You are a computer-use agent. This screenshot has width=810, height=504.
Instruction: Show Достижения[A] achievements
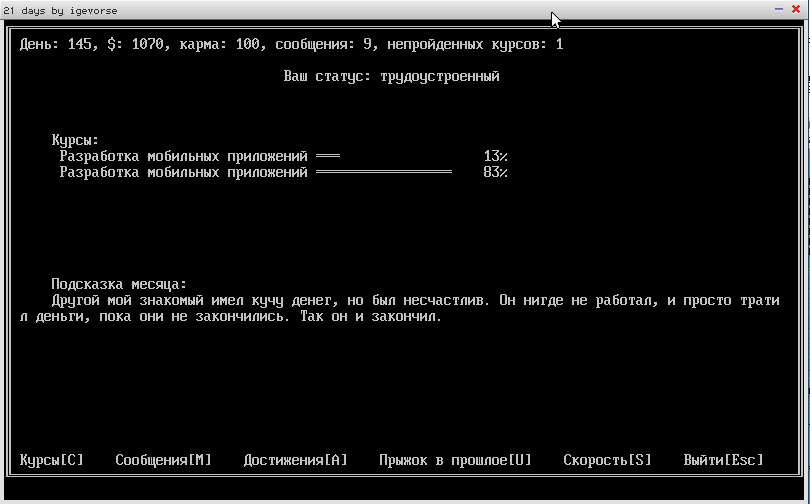click(295, 460)
